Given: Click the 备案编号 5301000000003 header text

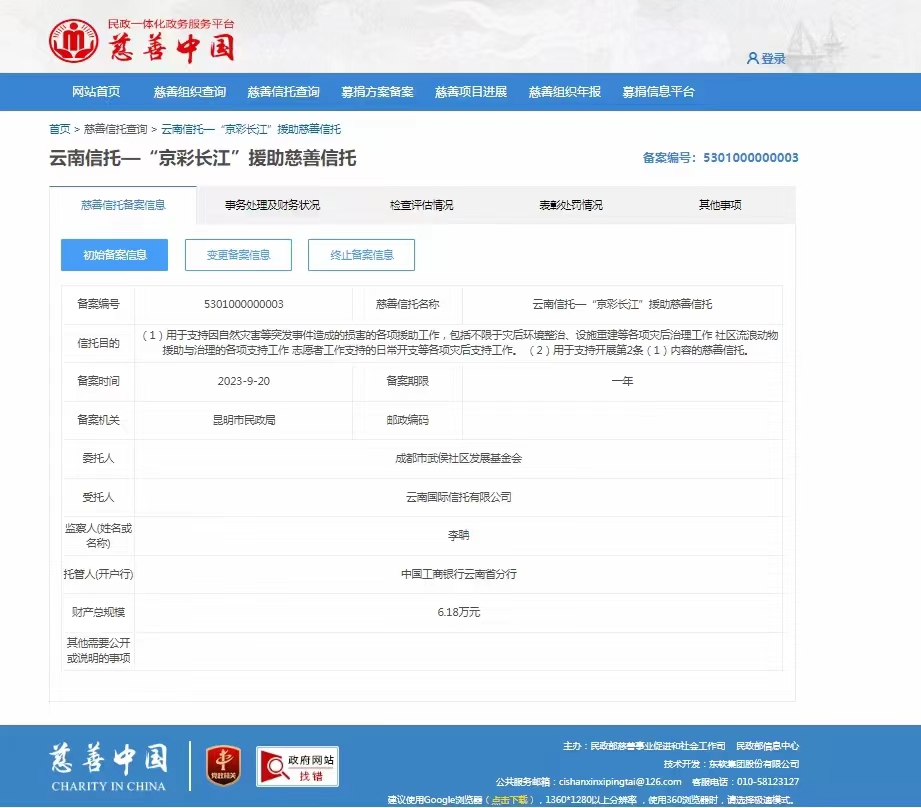Looking at the screenshot, I should pyautogui.click(x=720, y=157).
